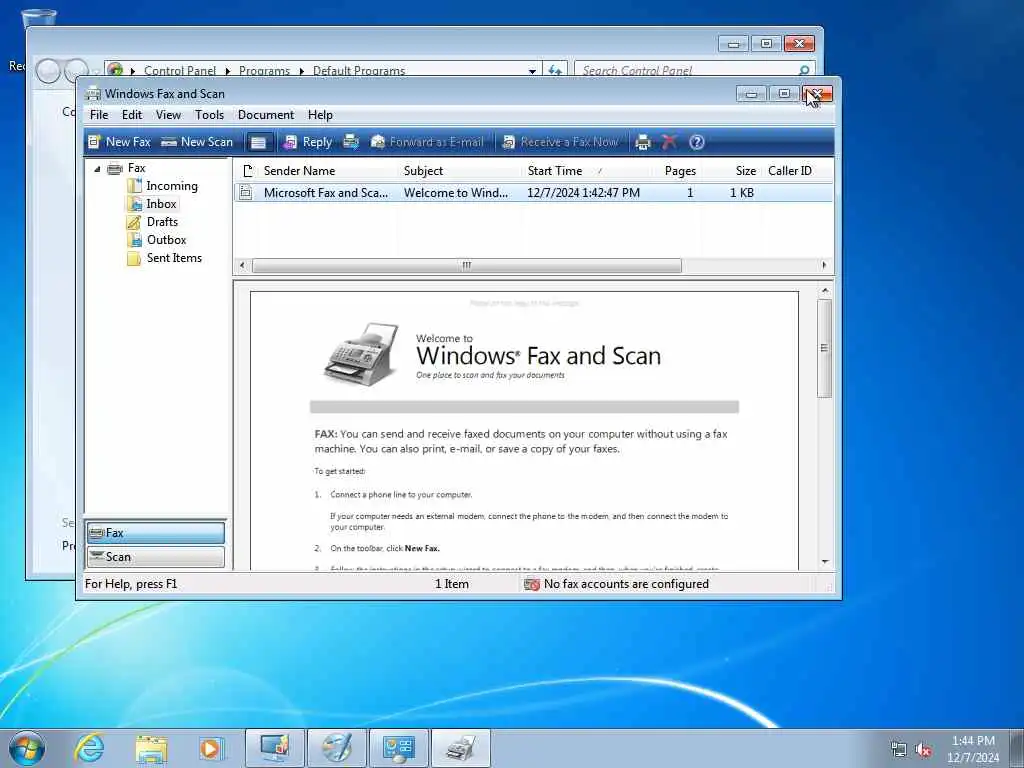Click the network tray icon
This screenshot has width=1024, height=768.
[x=899, y=750]
